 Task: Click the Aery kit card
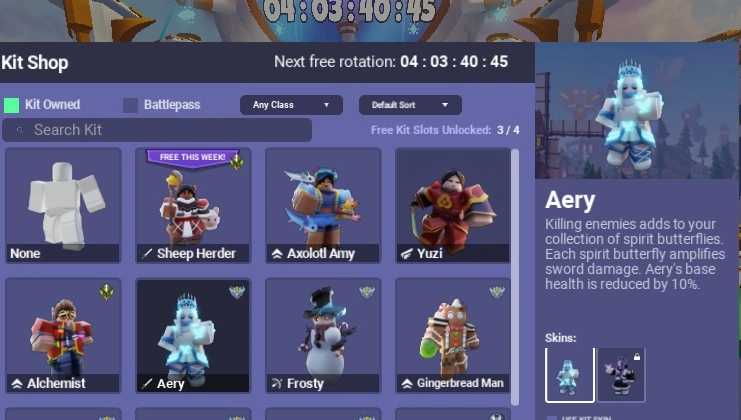pyautogui.click(x=193, y=335)
